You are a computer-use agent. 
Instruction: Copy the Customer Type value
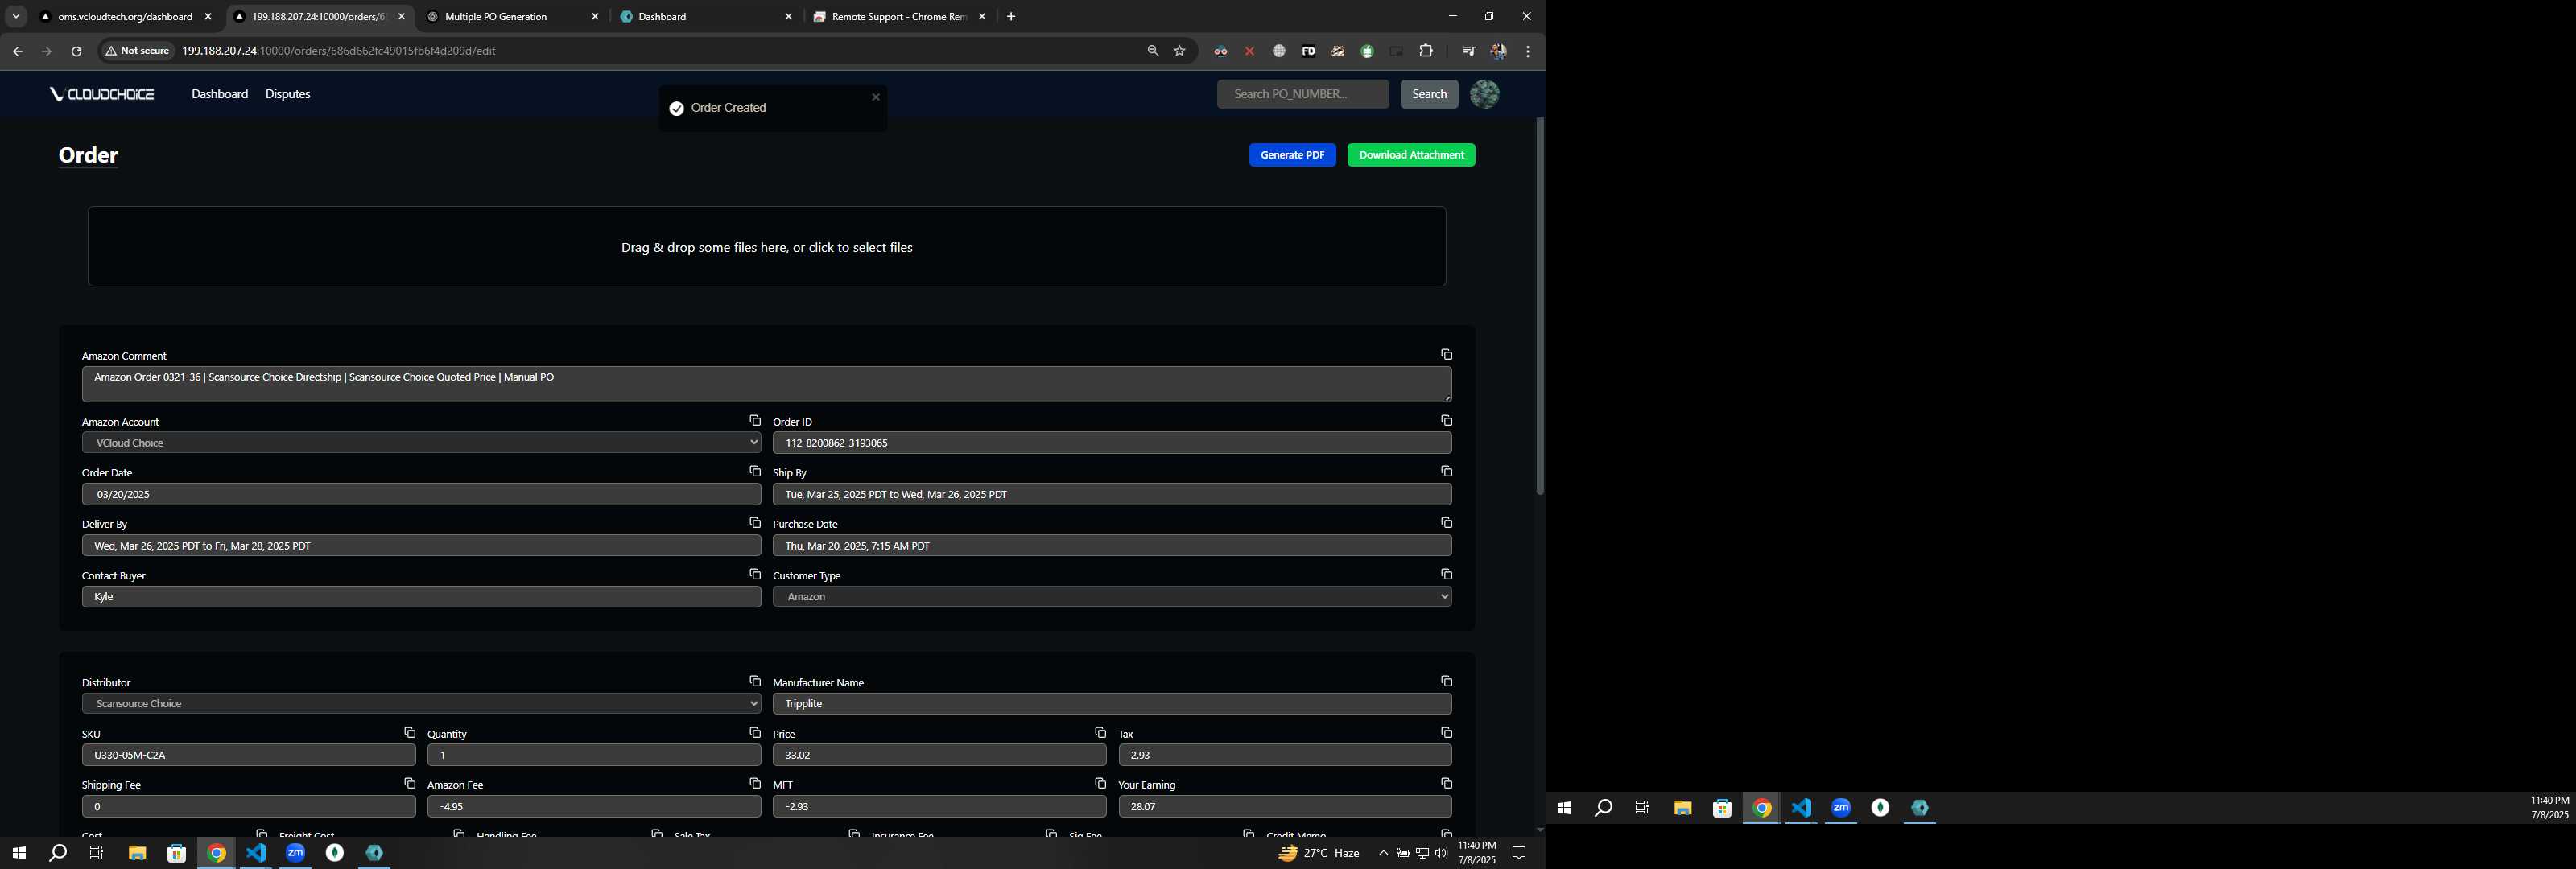(1446, 574)
